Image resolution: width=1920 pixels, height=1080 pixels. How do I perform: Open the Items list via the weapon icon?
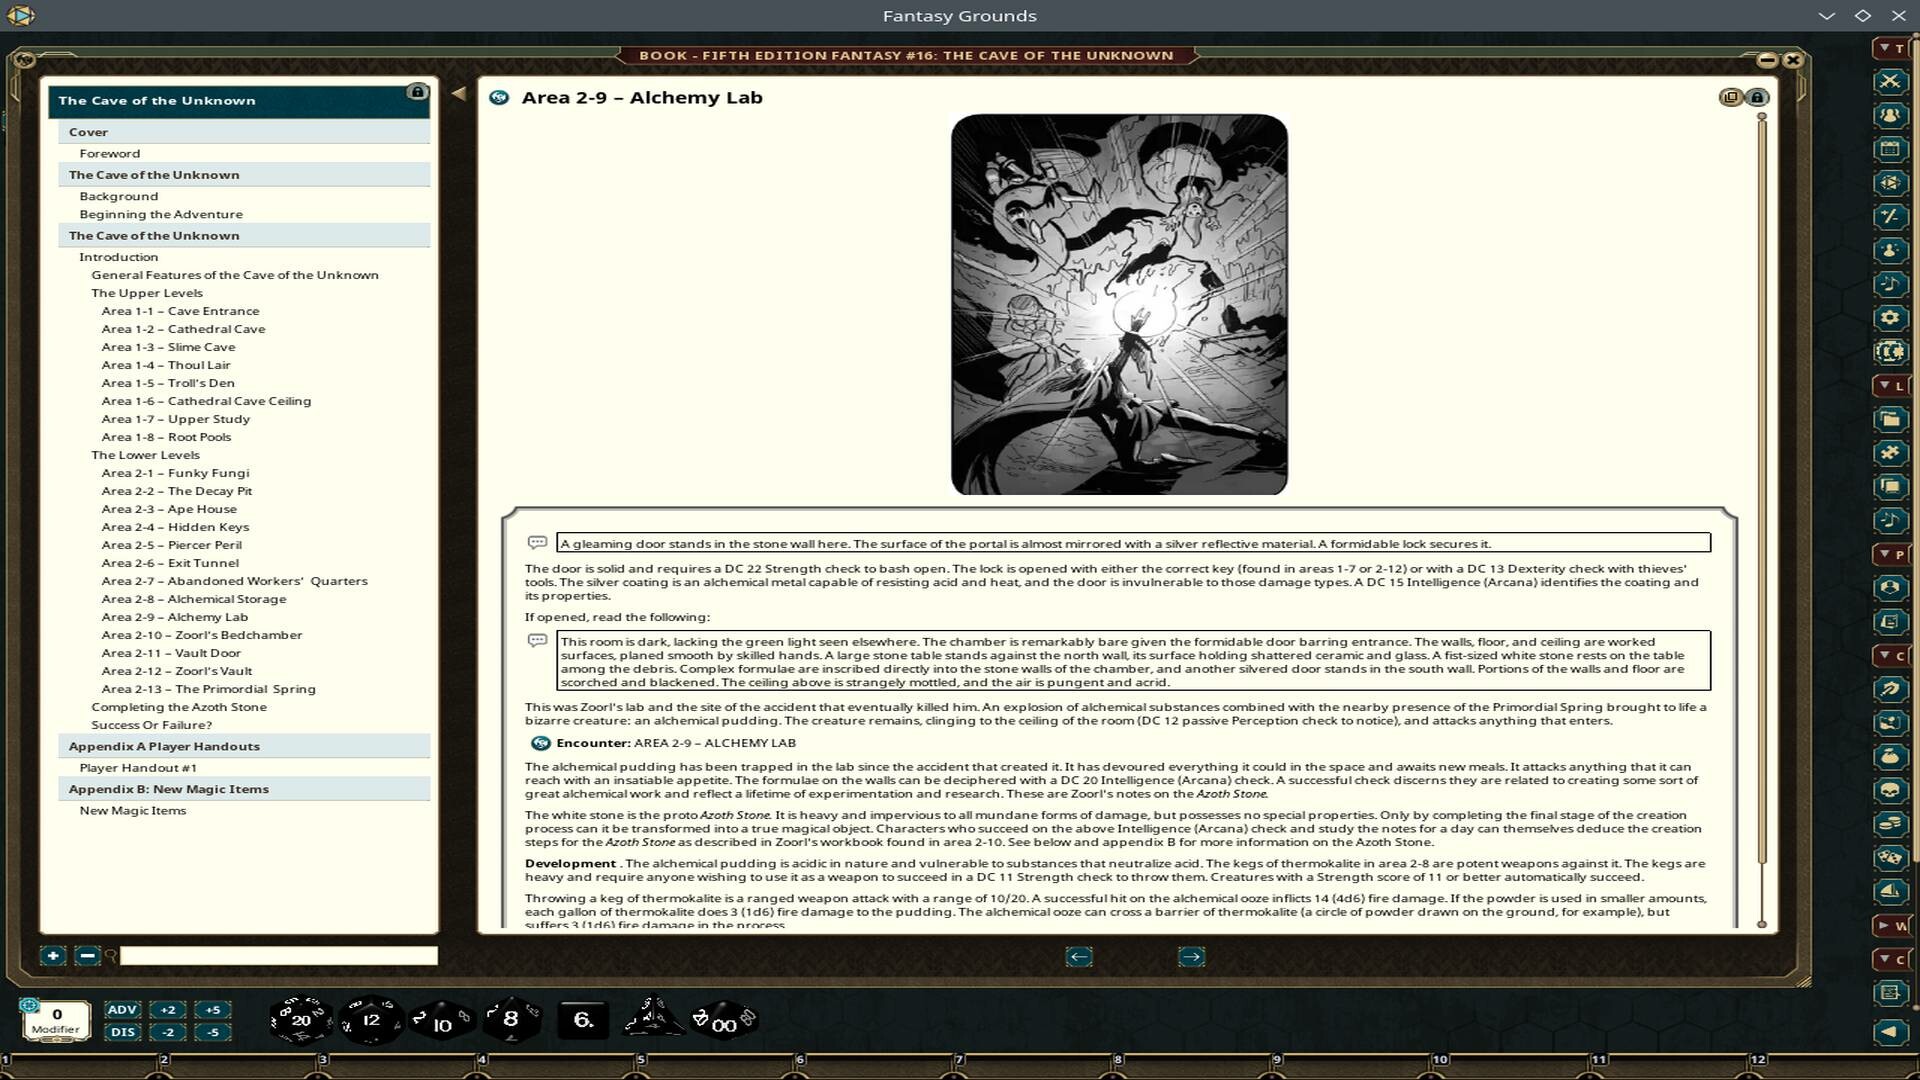click(x=1892, y=689)
